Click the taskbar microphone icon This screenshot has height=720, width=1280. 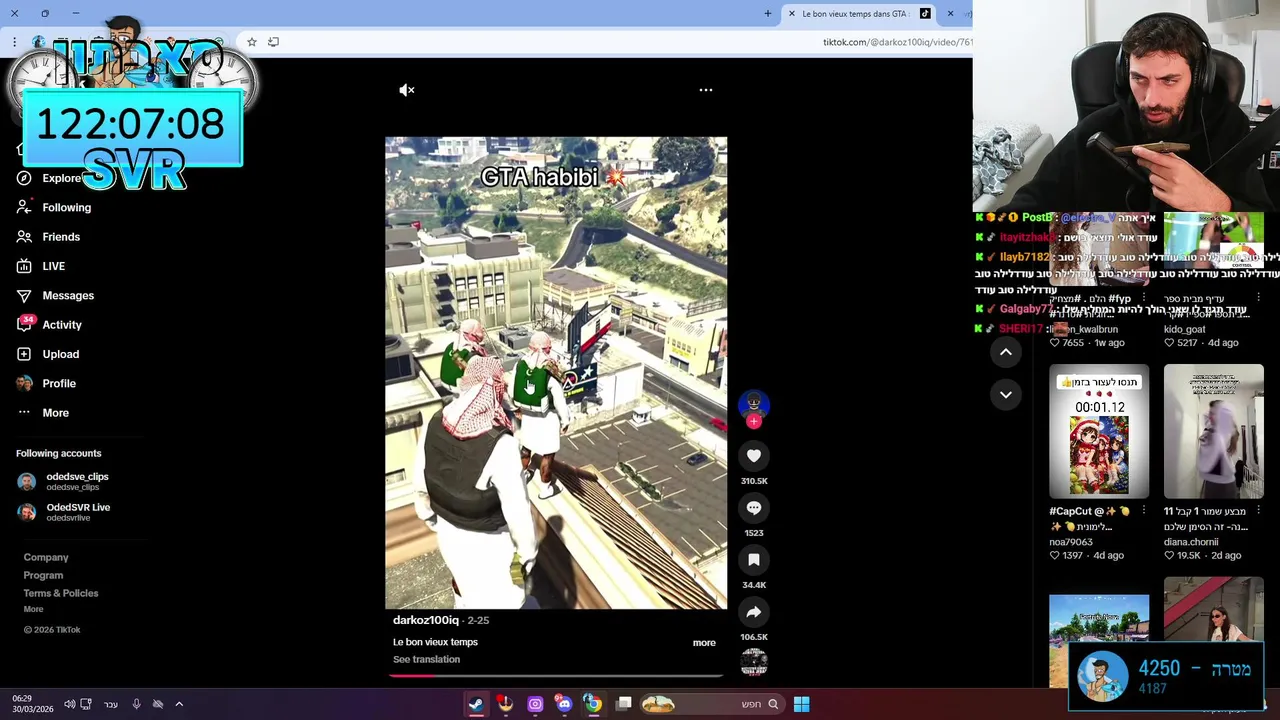[x=136, y=704]
